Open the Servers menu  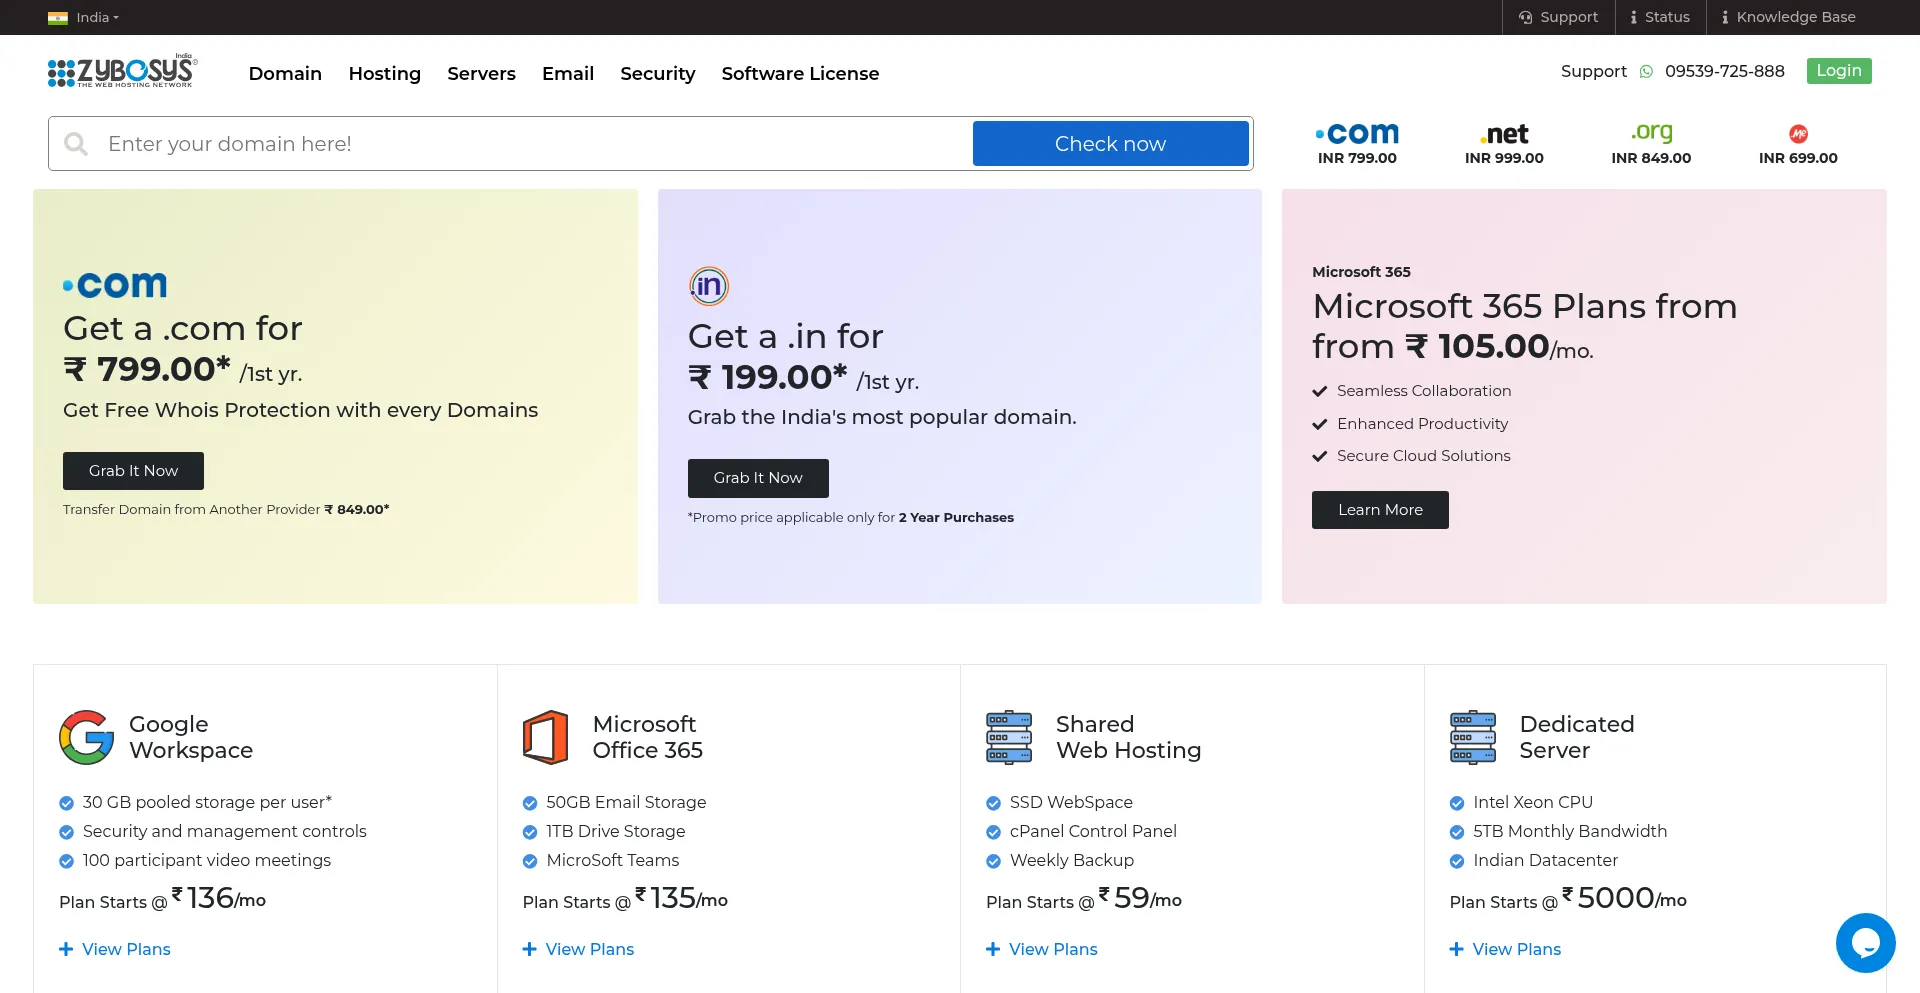coord(481,73)
